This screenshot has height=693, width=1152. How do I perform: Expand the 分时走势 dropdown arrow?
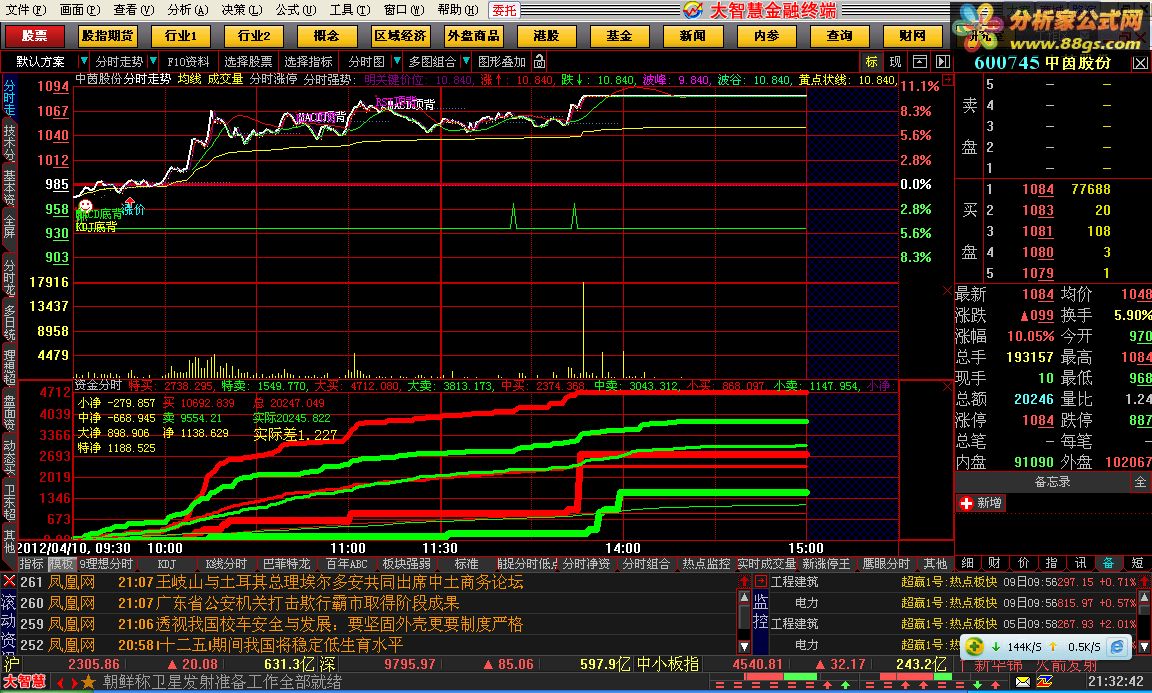pyautogui.click(x=154, y=61)
